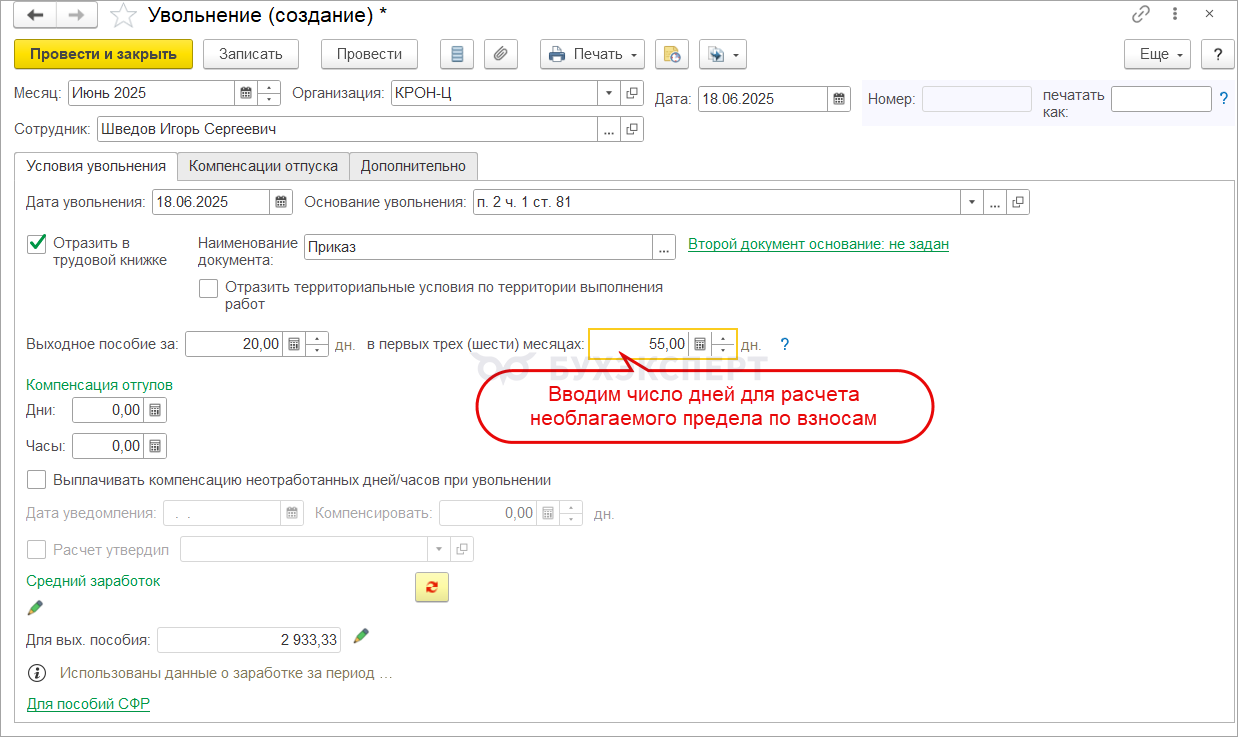Open calculator for Компенсация отгулов Дни

point(155,410)
